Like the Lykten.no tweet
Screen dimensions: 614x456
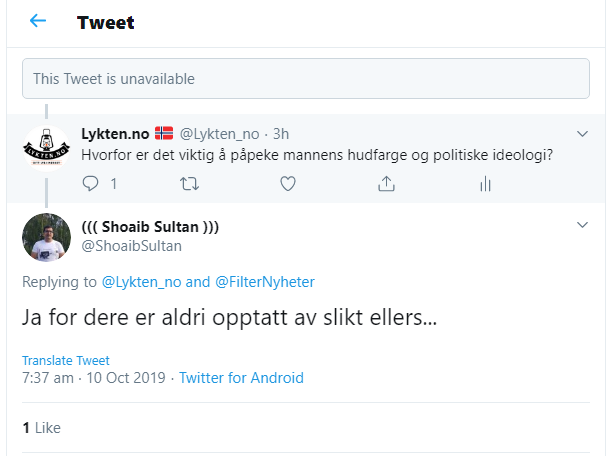(x=287, y=183)
